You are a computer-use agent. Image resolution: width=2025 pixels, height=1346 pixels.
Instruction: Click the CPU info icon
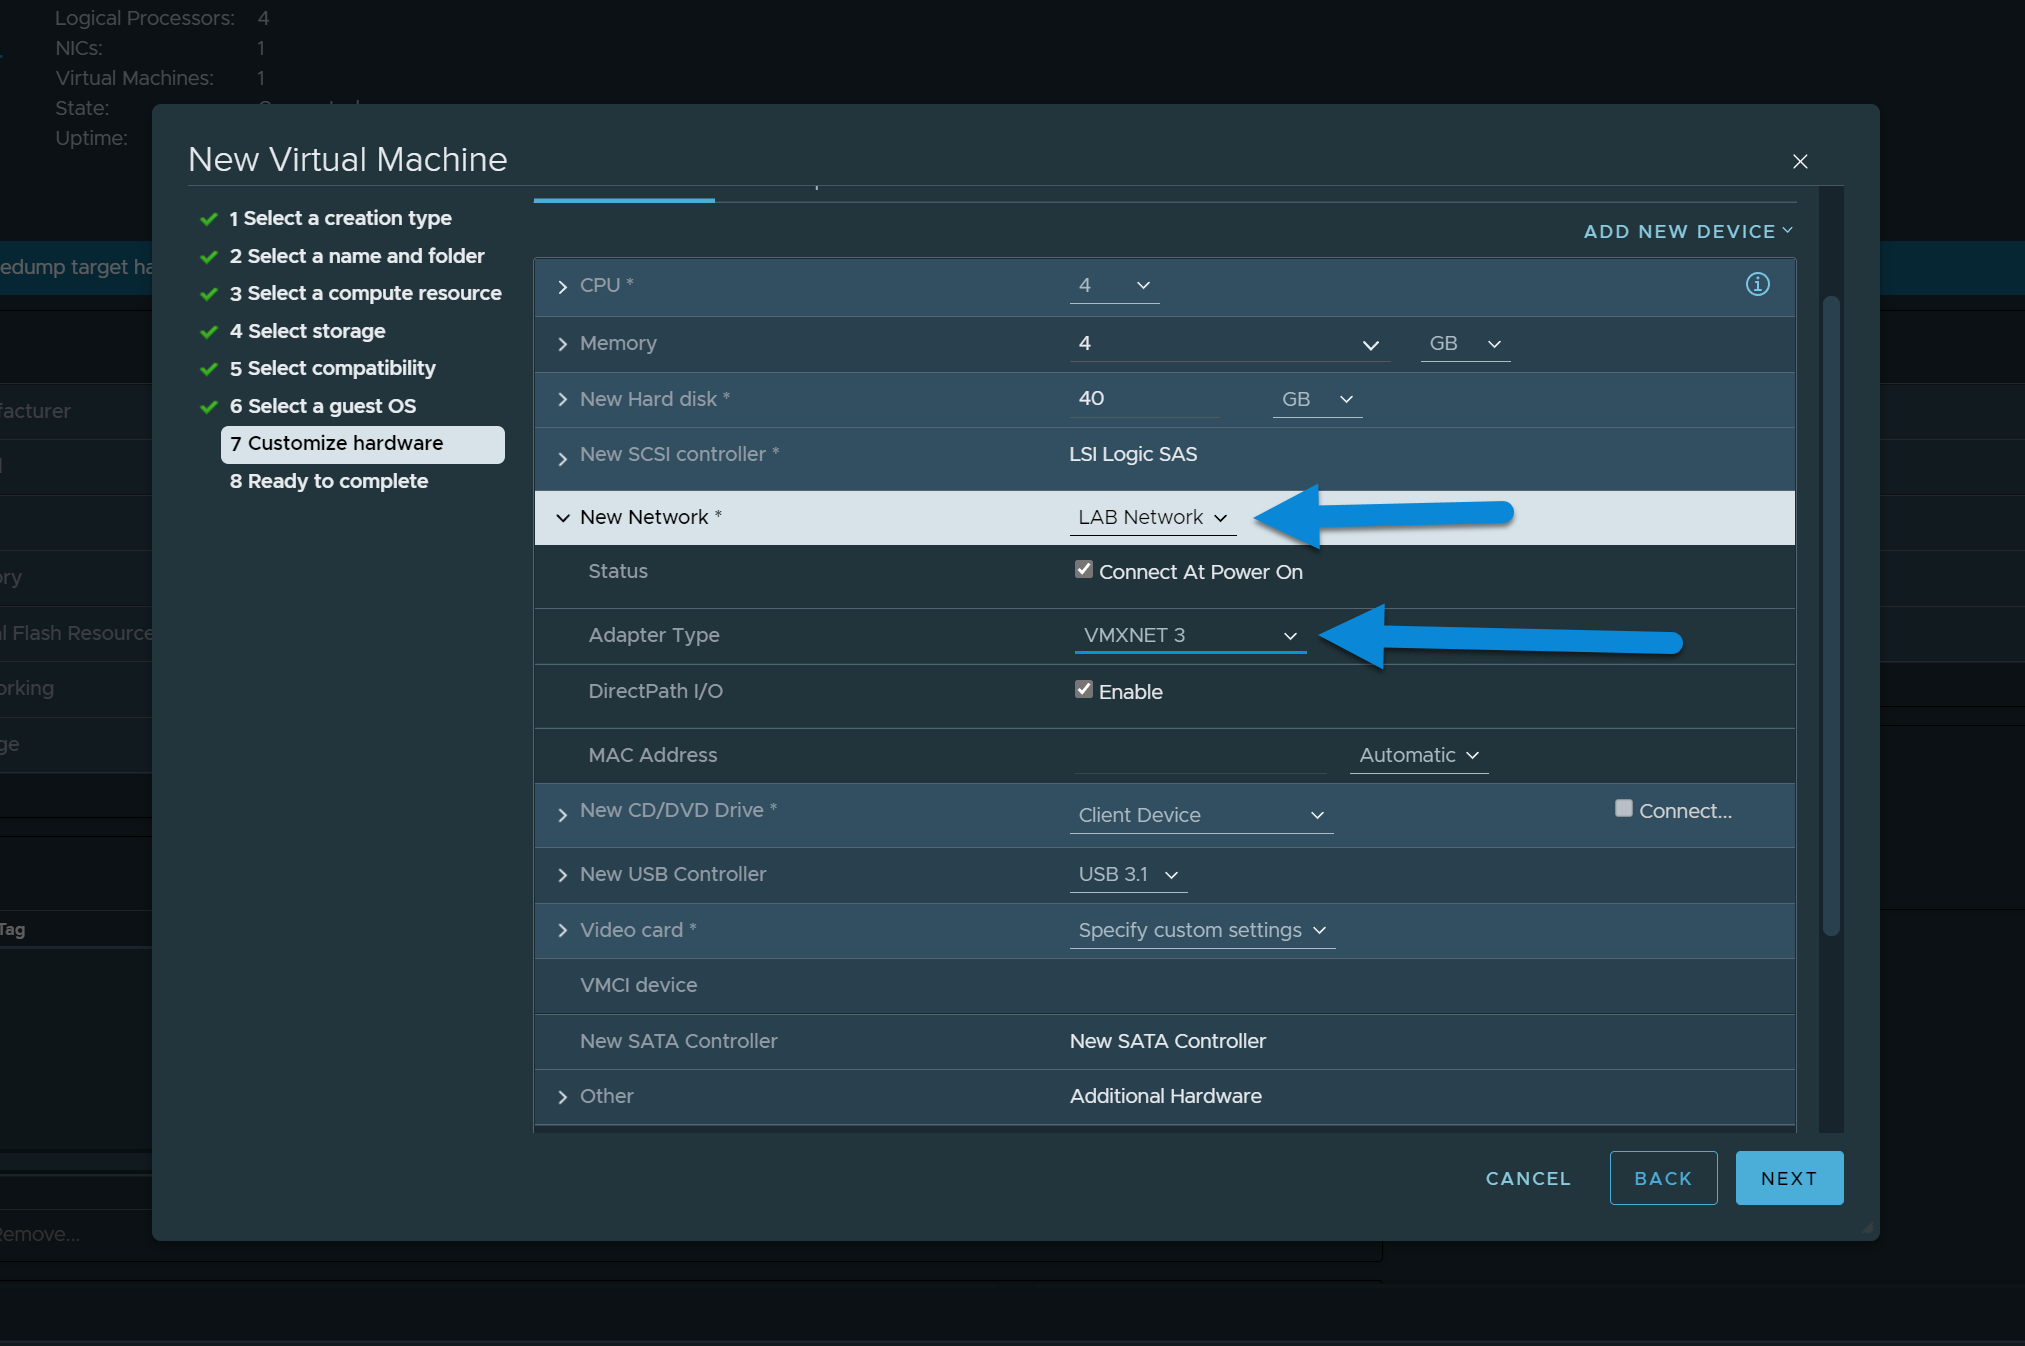coord(1757,285)
